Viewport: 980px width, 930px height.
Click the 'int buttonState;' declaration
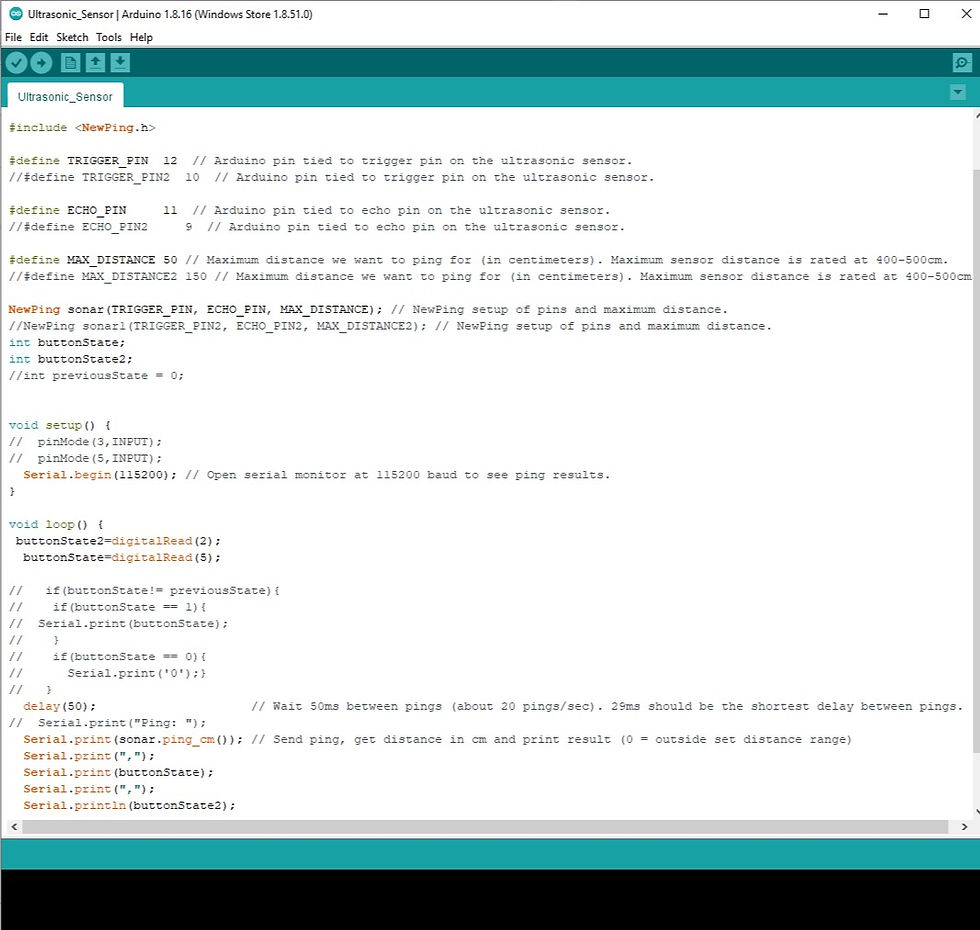67,342
